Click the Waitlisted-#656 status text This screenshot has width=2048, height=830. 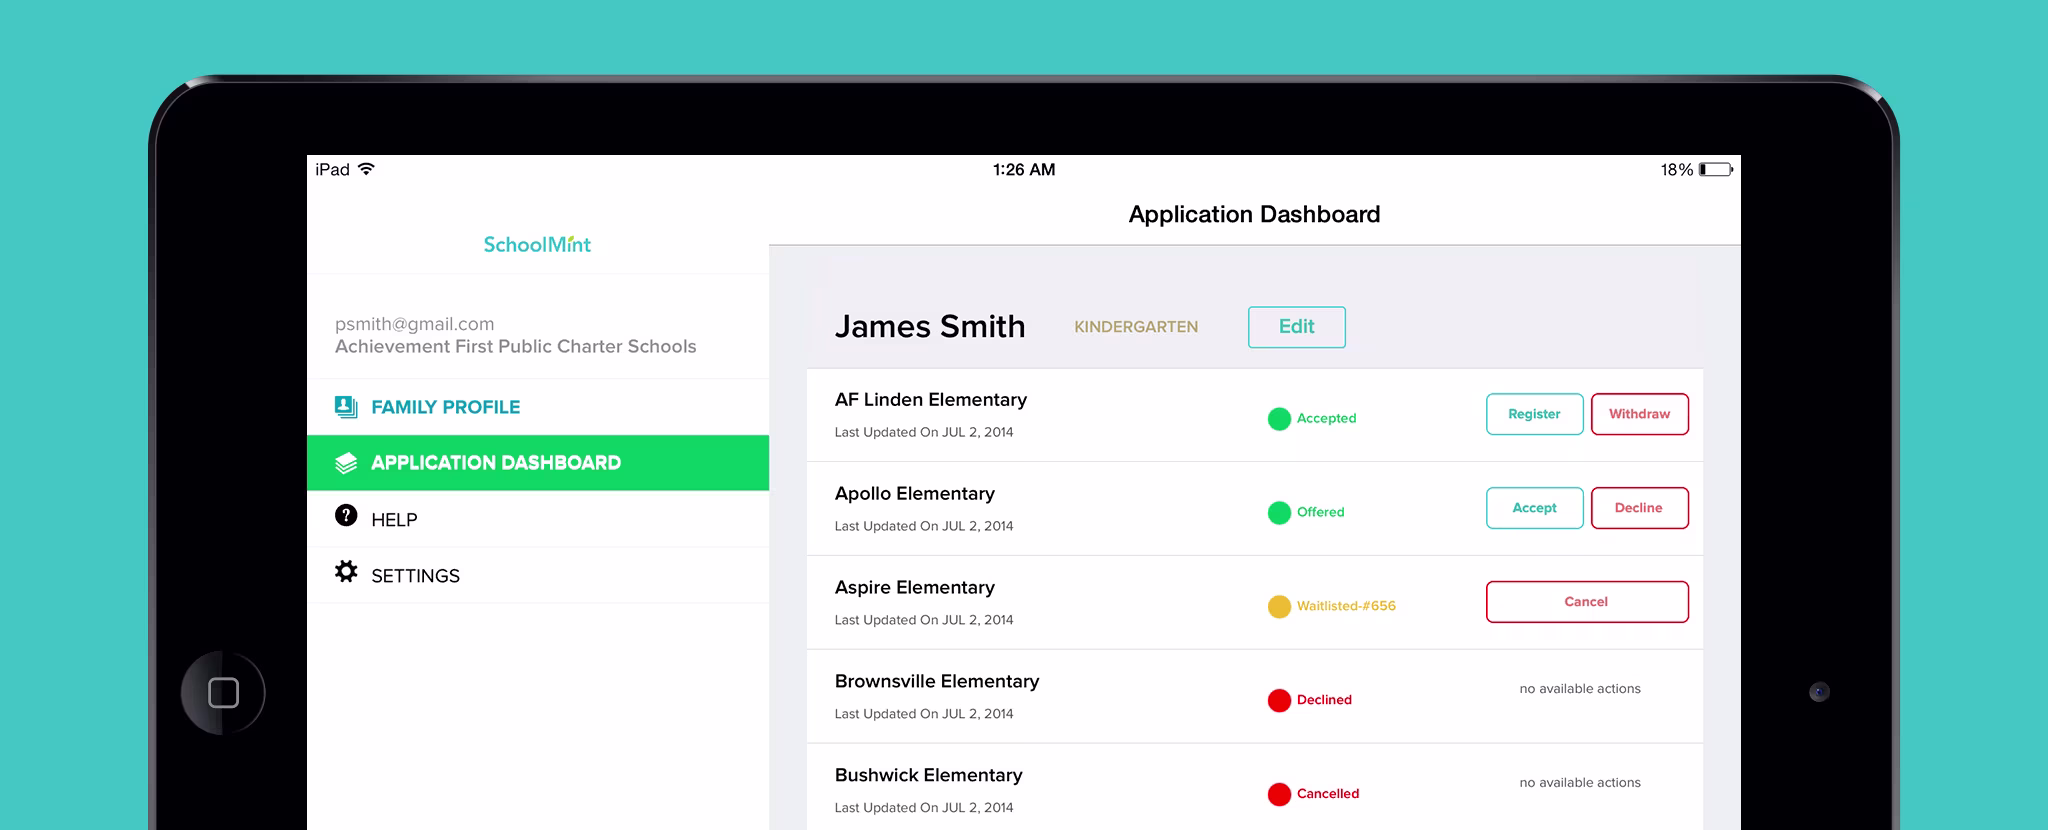(x=1346, y=606)
